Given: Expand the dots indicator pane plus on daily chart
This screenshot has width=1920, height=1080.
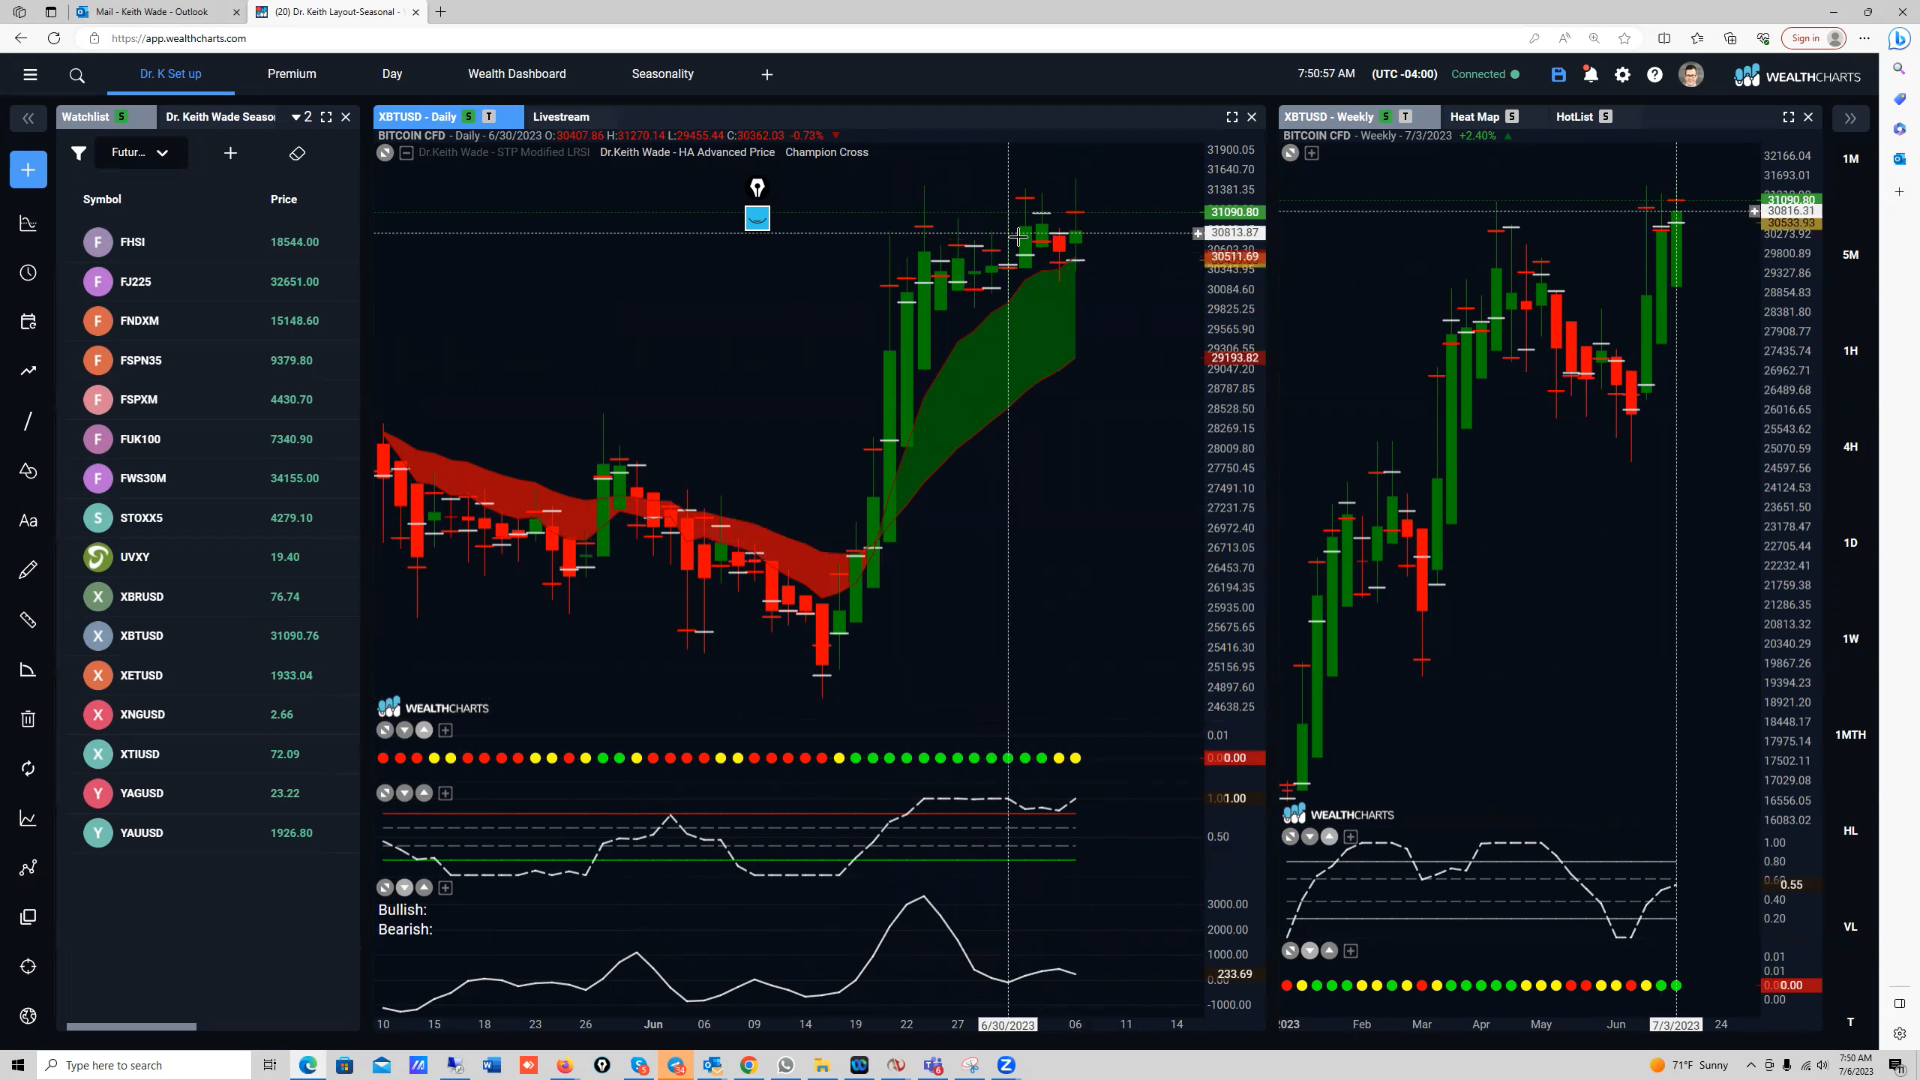Looking at the screenshot, I should tap(446, 731).
